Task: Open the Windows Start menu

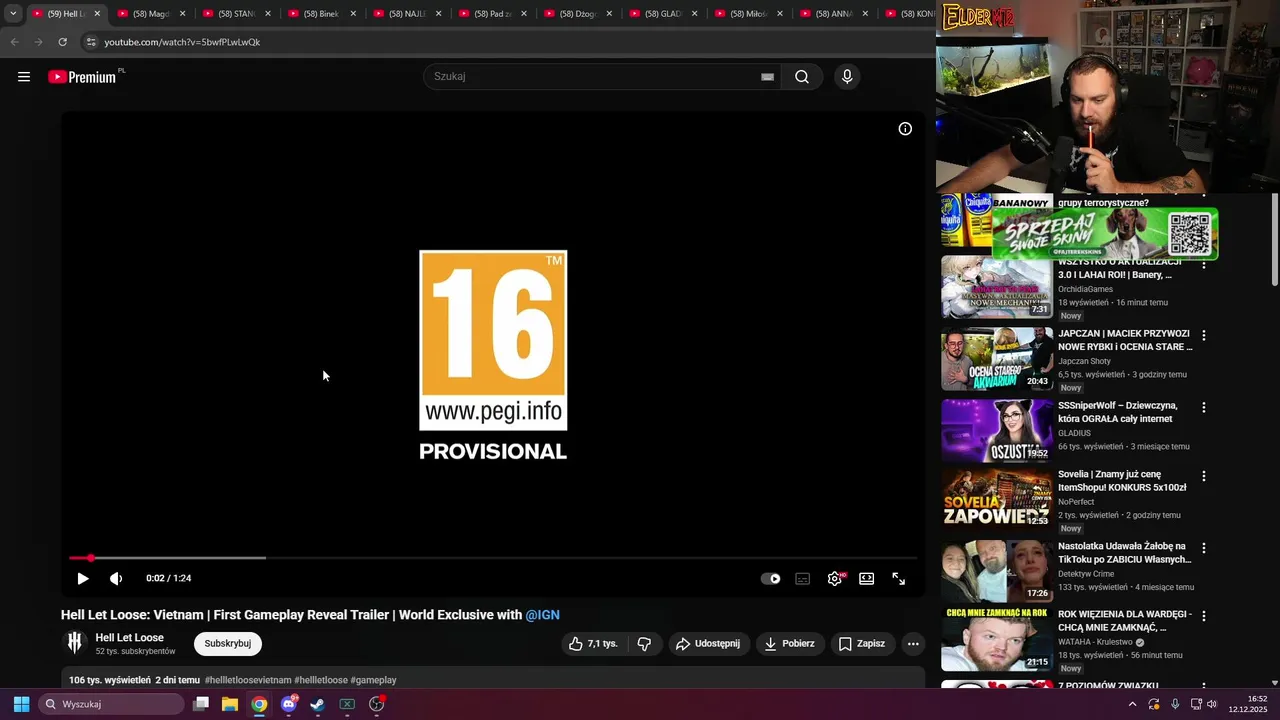Action: pyautogui.click(x=21, y=704)
